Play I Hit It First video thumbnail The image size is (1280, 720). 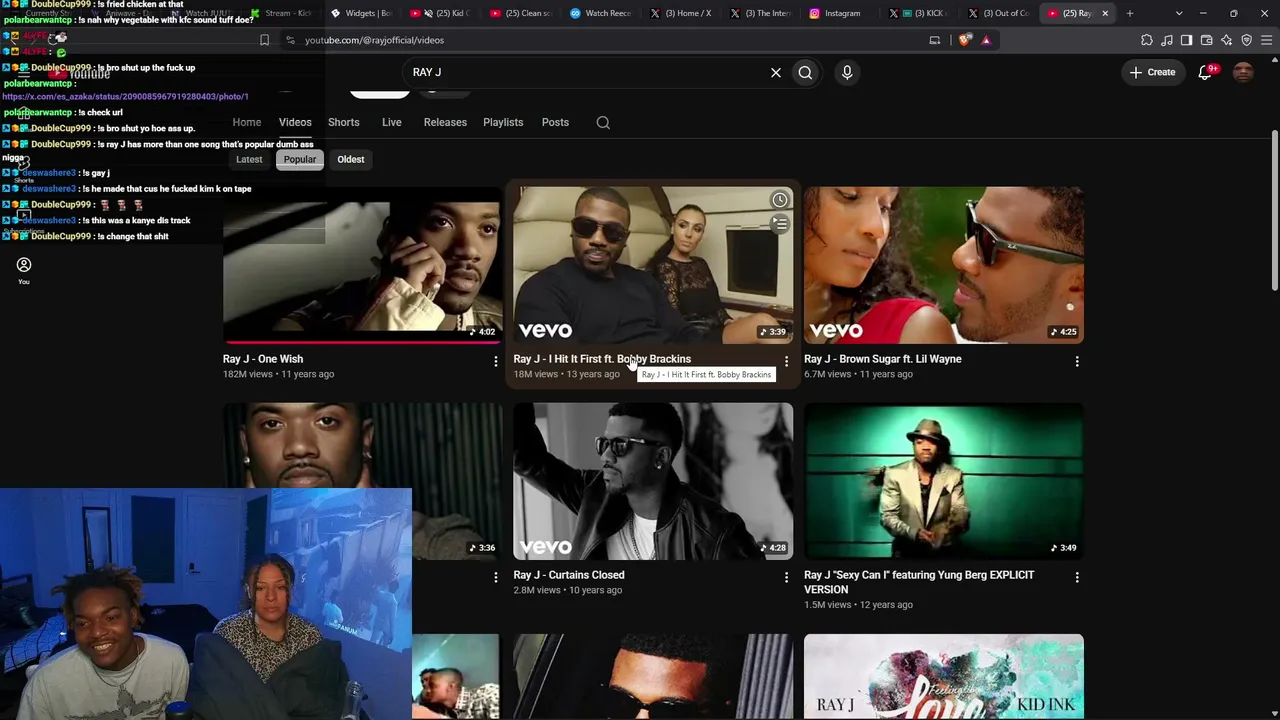click(x=653, y=264)
